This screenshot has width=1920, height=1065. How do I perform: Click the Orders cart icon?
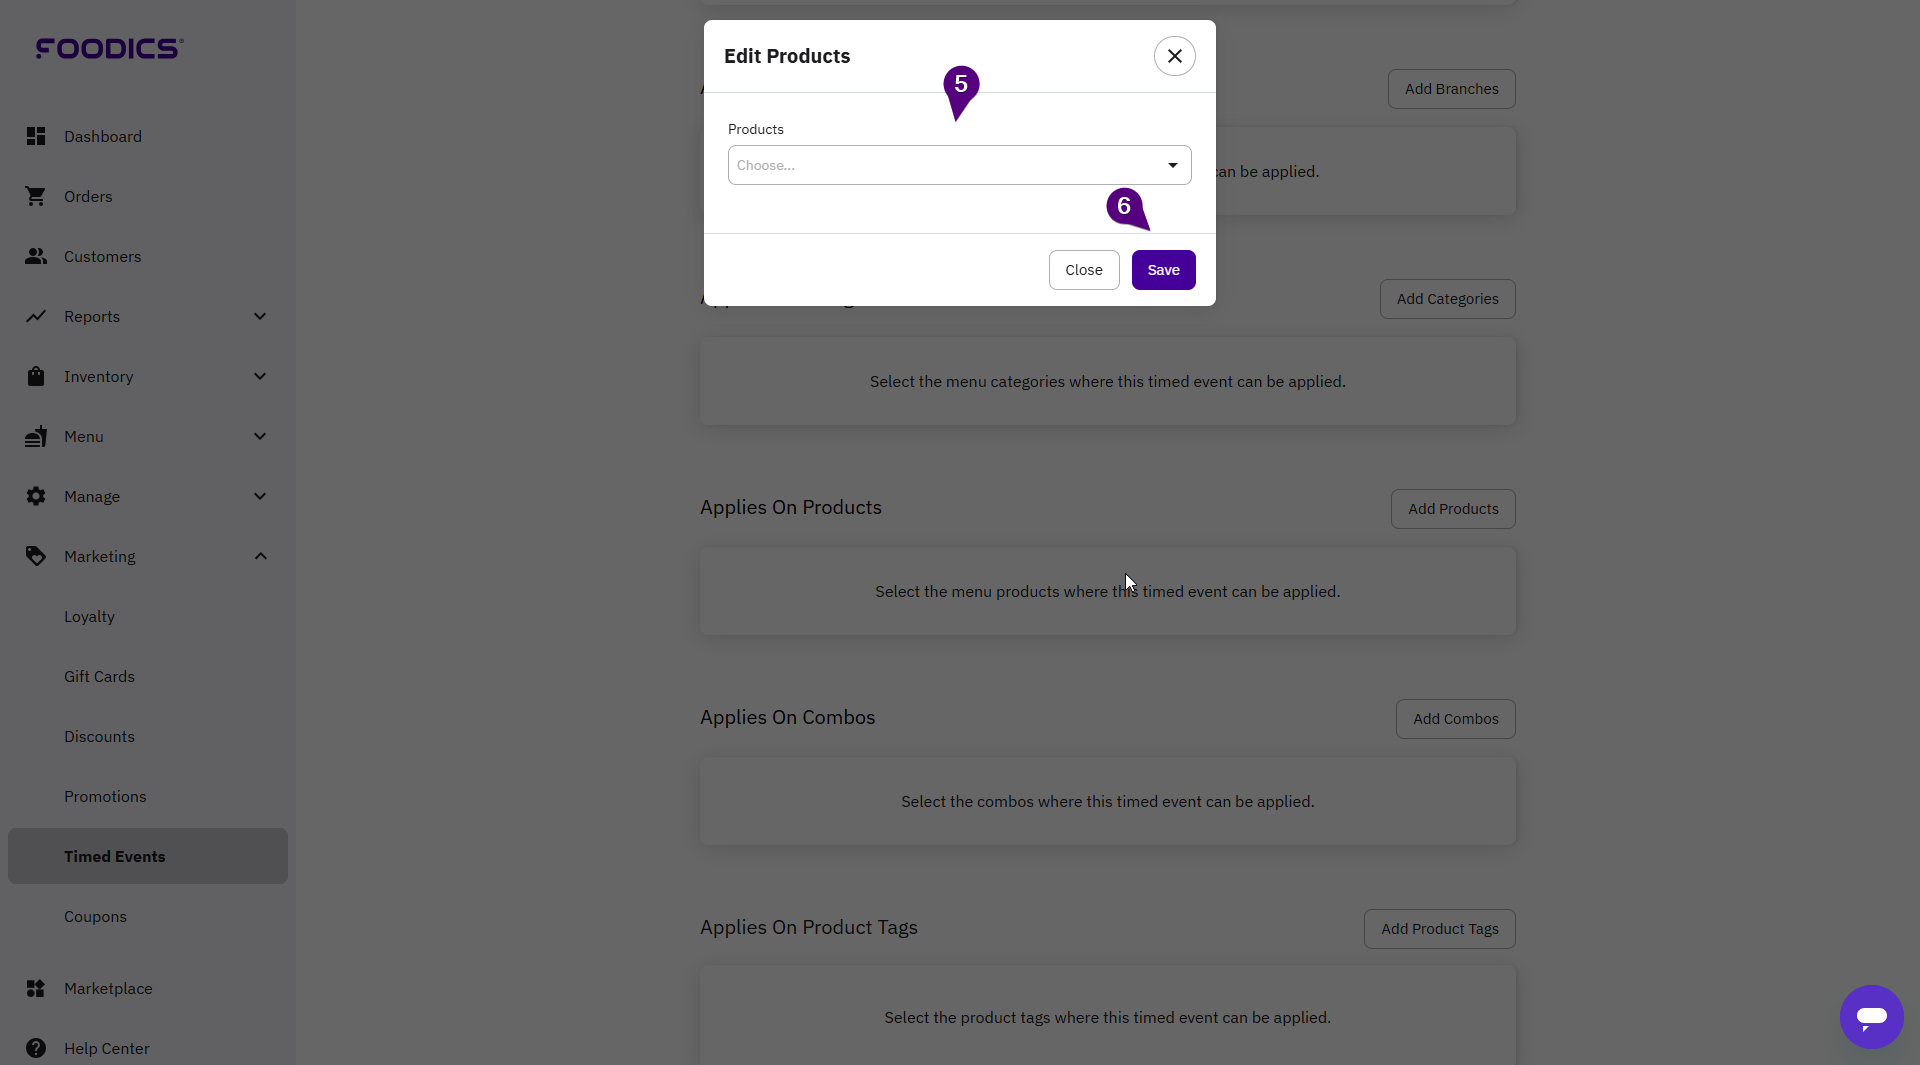[36, 196]
